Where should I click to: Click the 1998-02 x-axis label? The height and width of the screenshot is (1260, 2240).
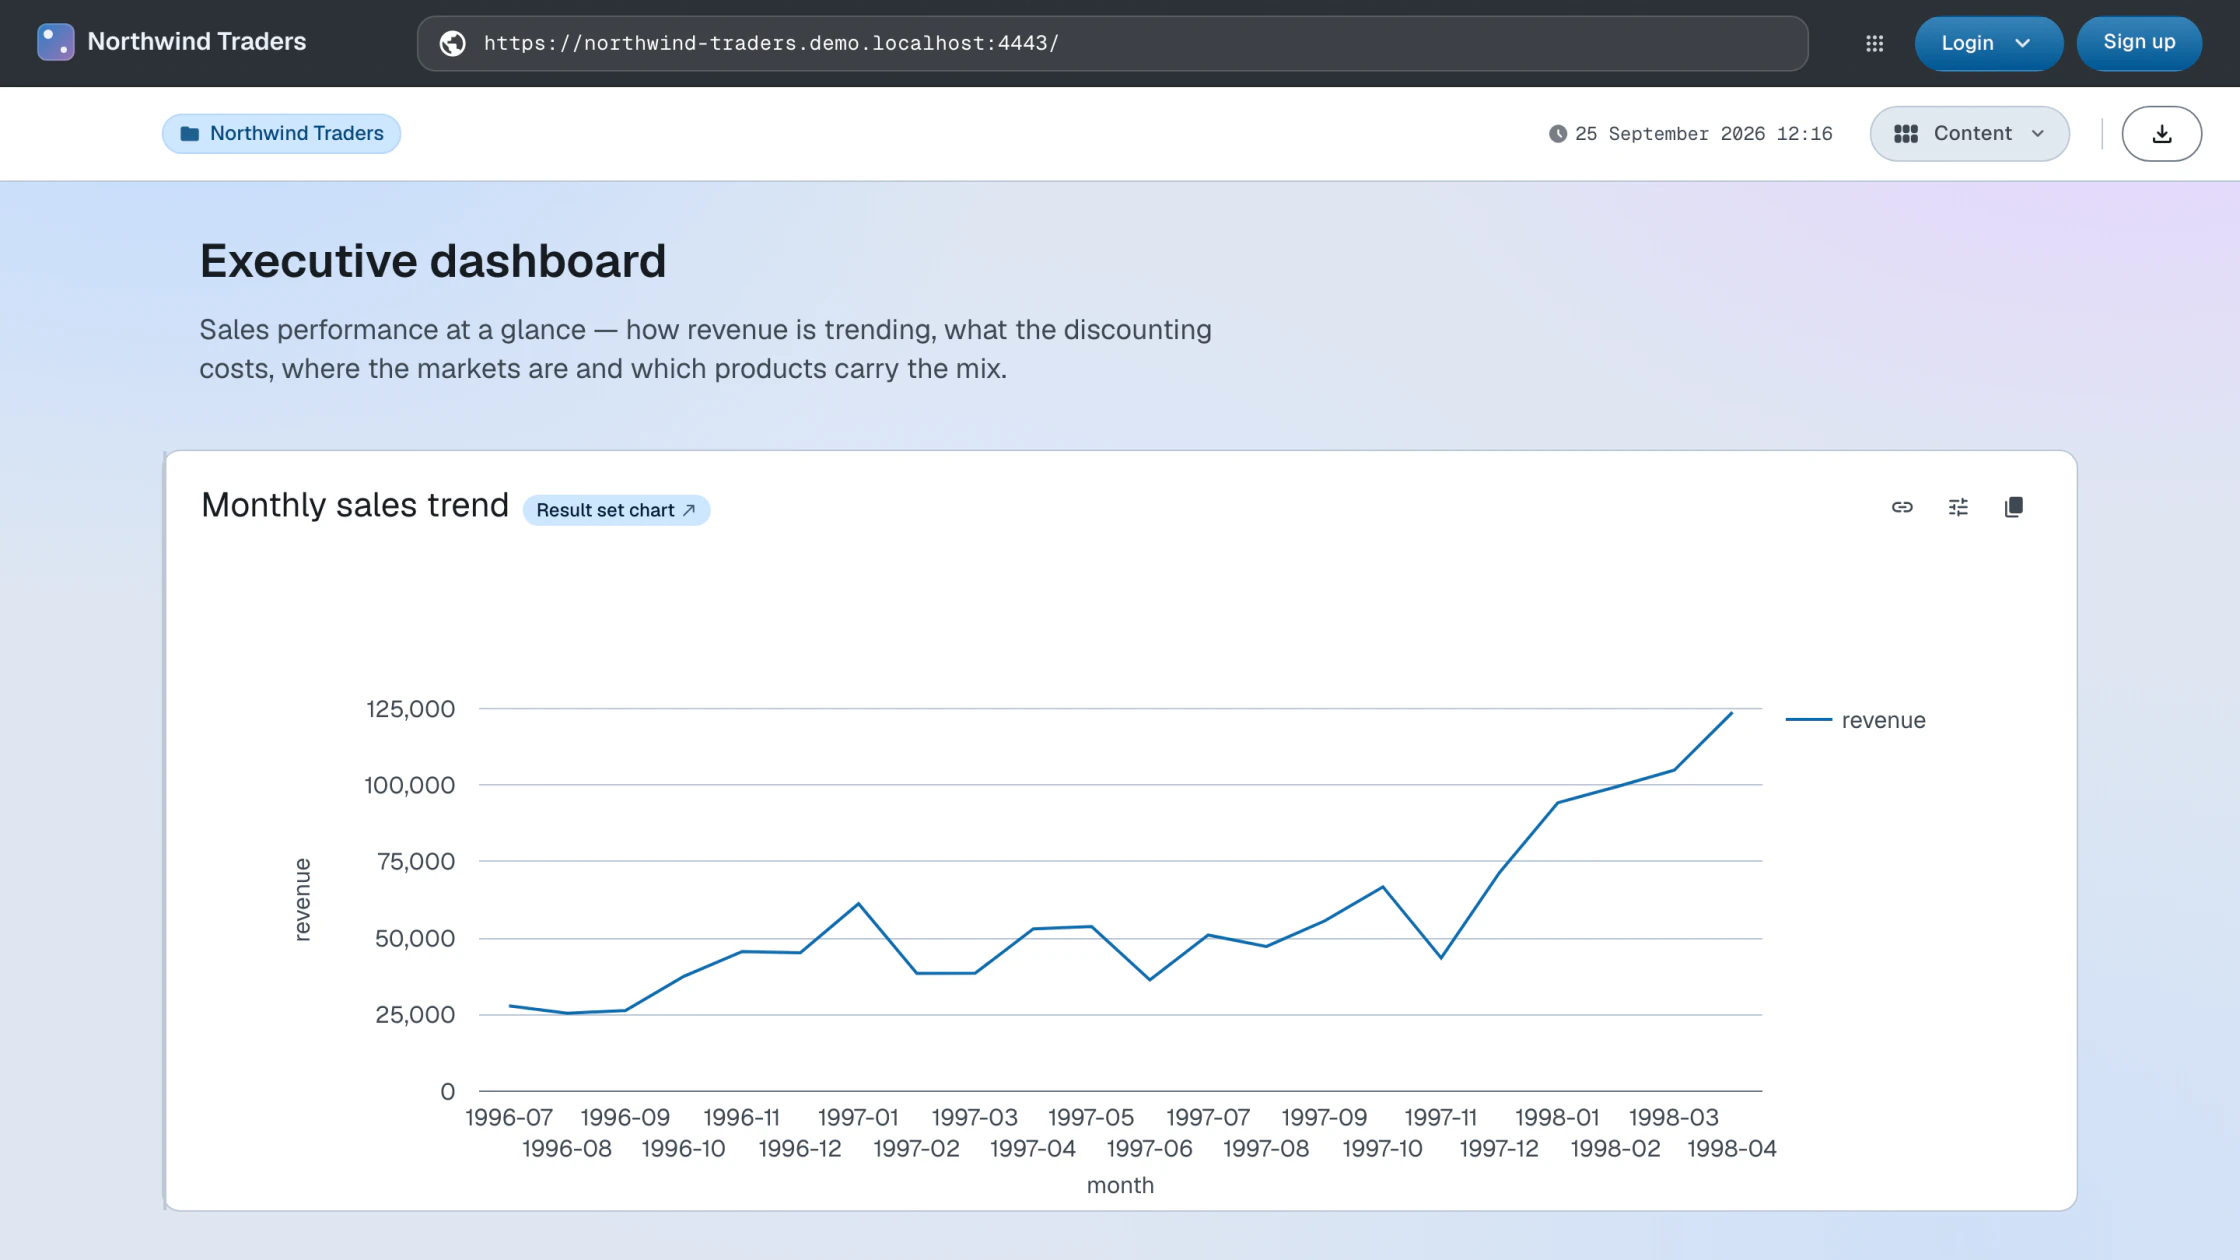click(1615, 1148)
